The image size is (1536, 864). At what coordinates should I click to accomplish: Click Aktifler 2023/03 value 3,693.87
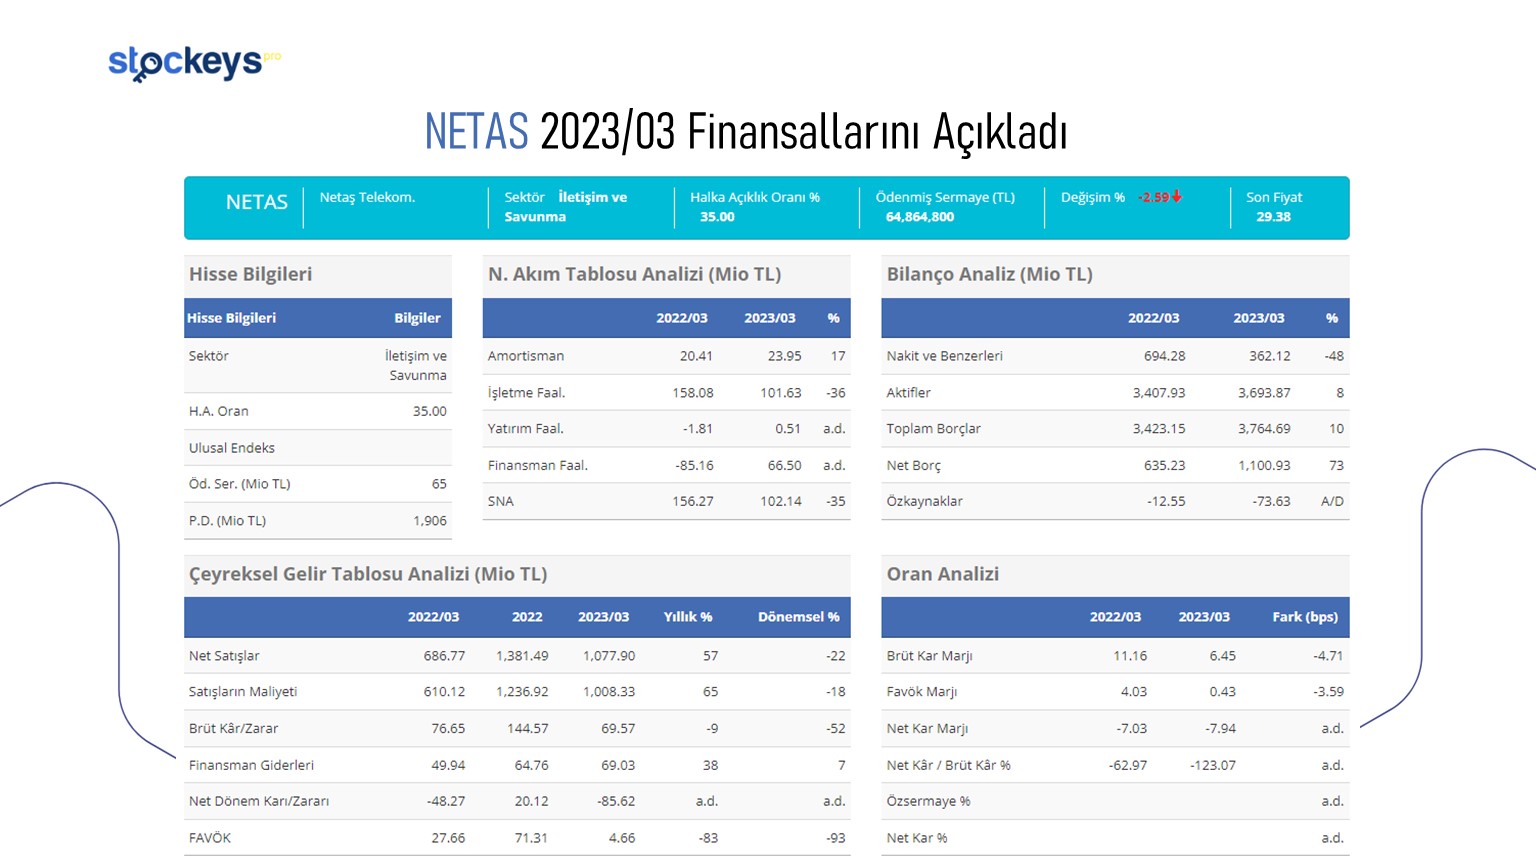tap(1264, 392)
